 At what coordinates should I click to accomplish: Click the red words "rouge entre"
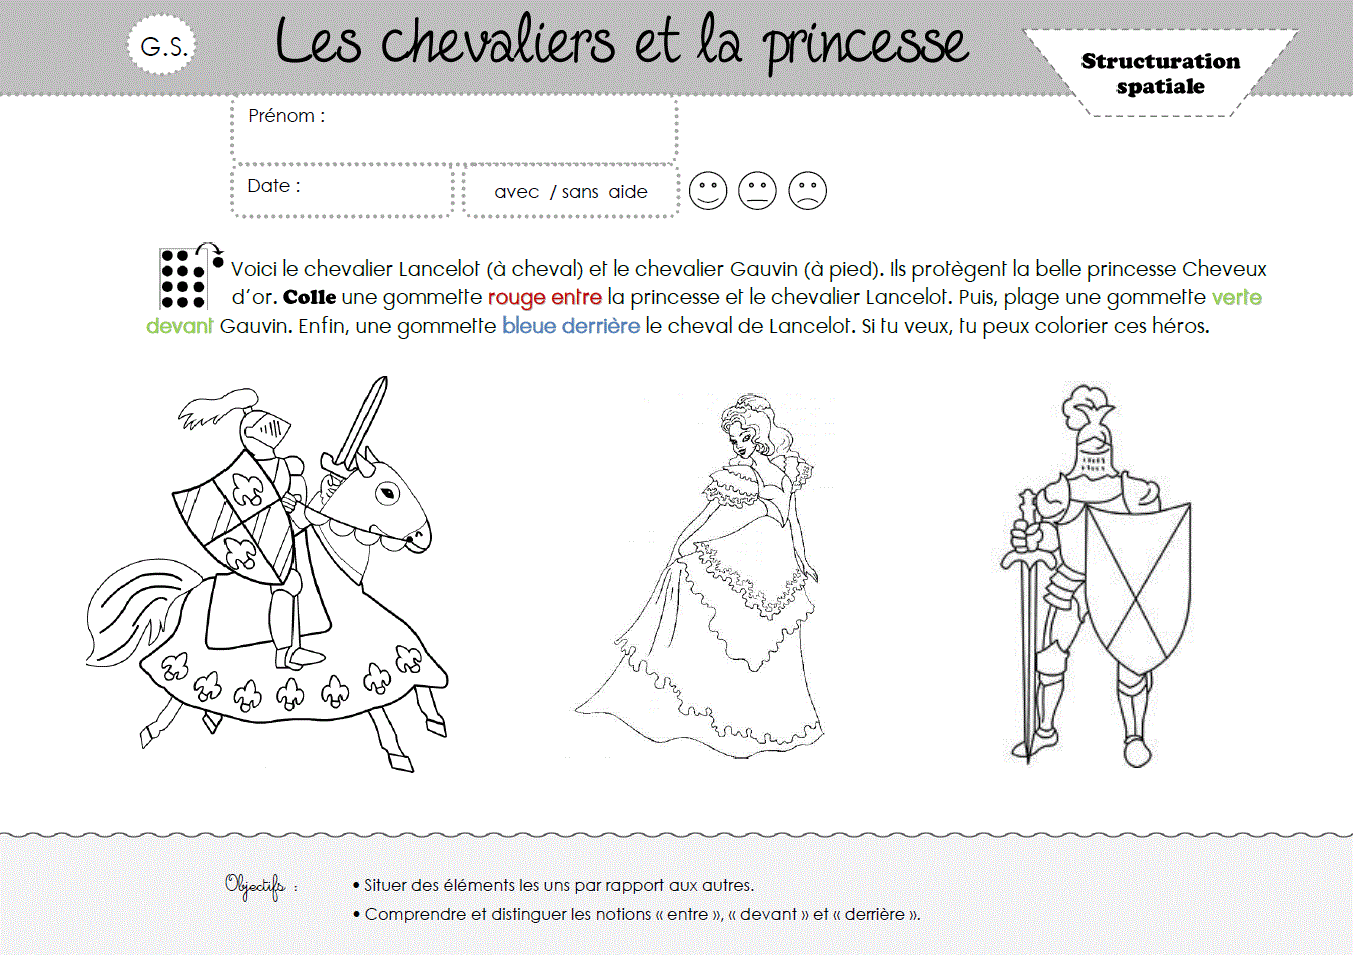pyautogui.click(x=544, y=297)
